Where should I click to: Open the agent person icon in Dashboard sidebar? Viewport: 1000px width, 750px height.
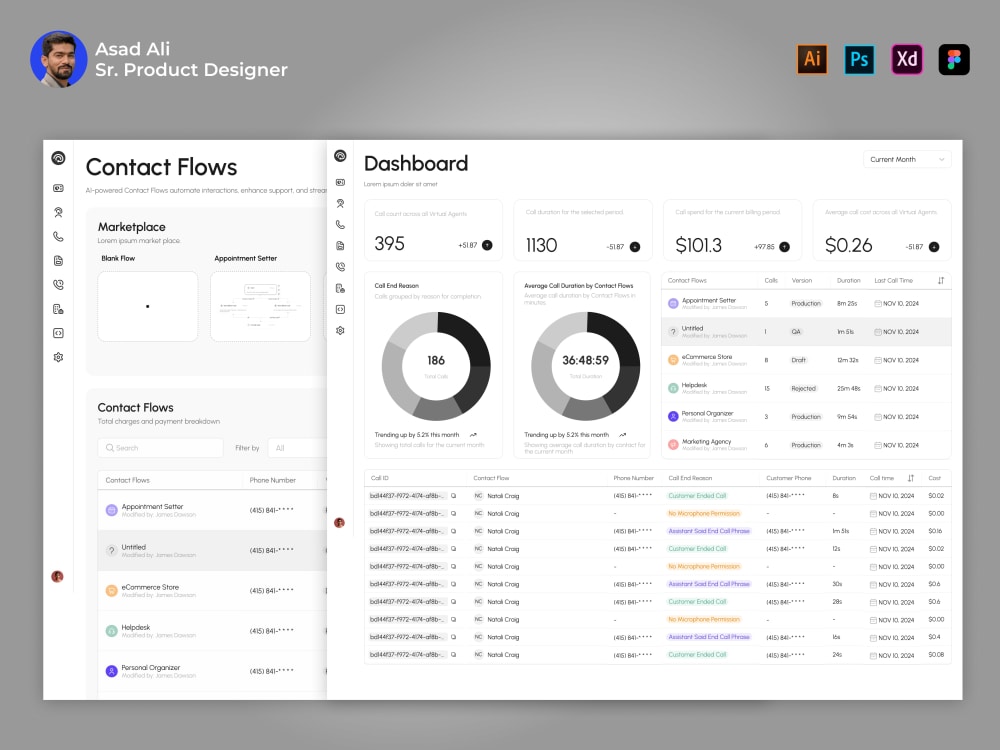[x=341, y=203]
